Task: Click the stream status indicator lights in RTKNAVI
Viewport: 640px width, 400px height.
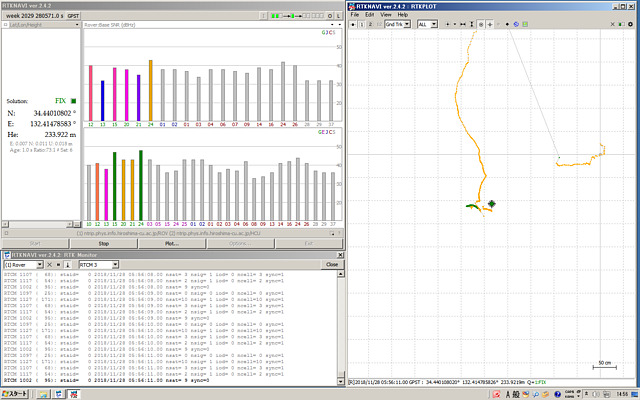Action: [298, 16]
